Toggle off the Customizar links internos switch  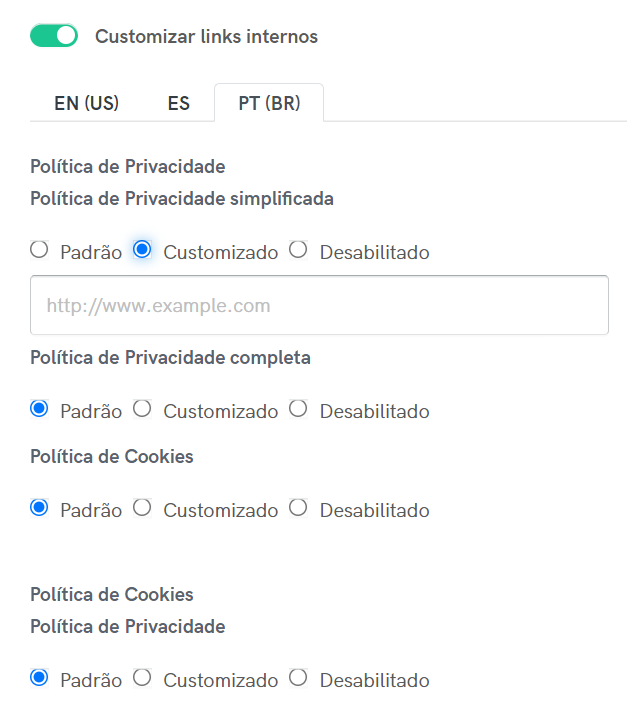tap(54, 36)
